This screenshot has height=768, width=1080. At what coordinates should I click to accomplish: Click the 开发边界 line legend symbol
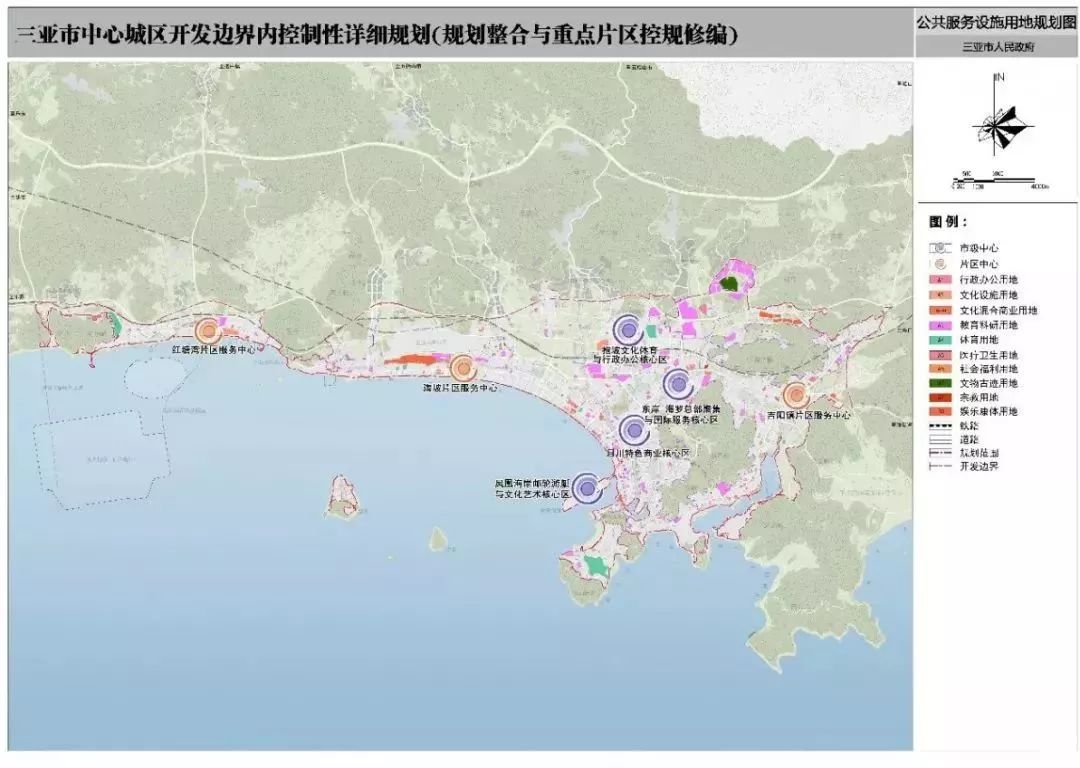coord(940,466)
